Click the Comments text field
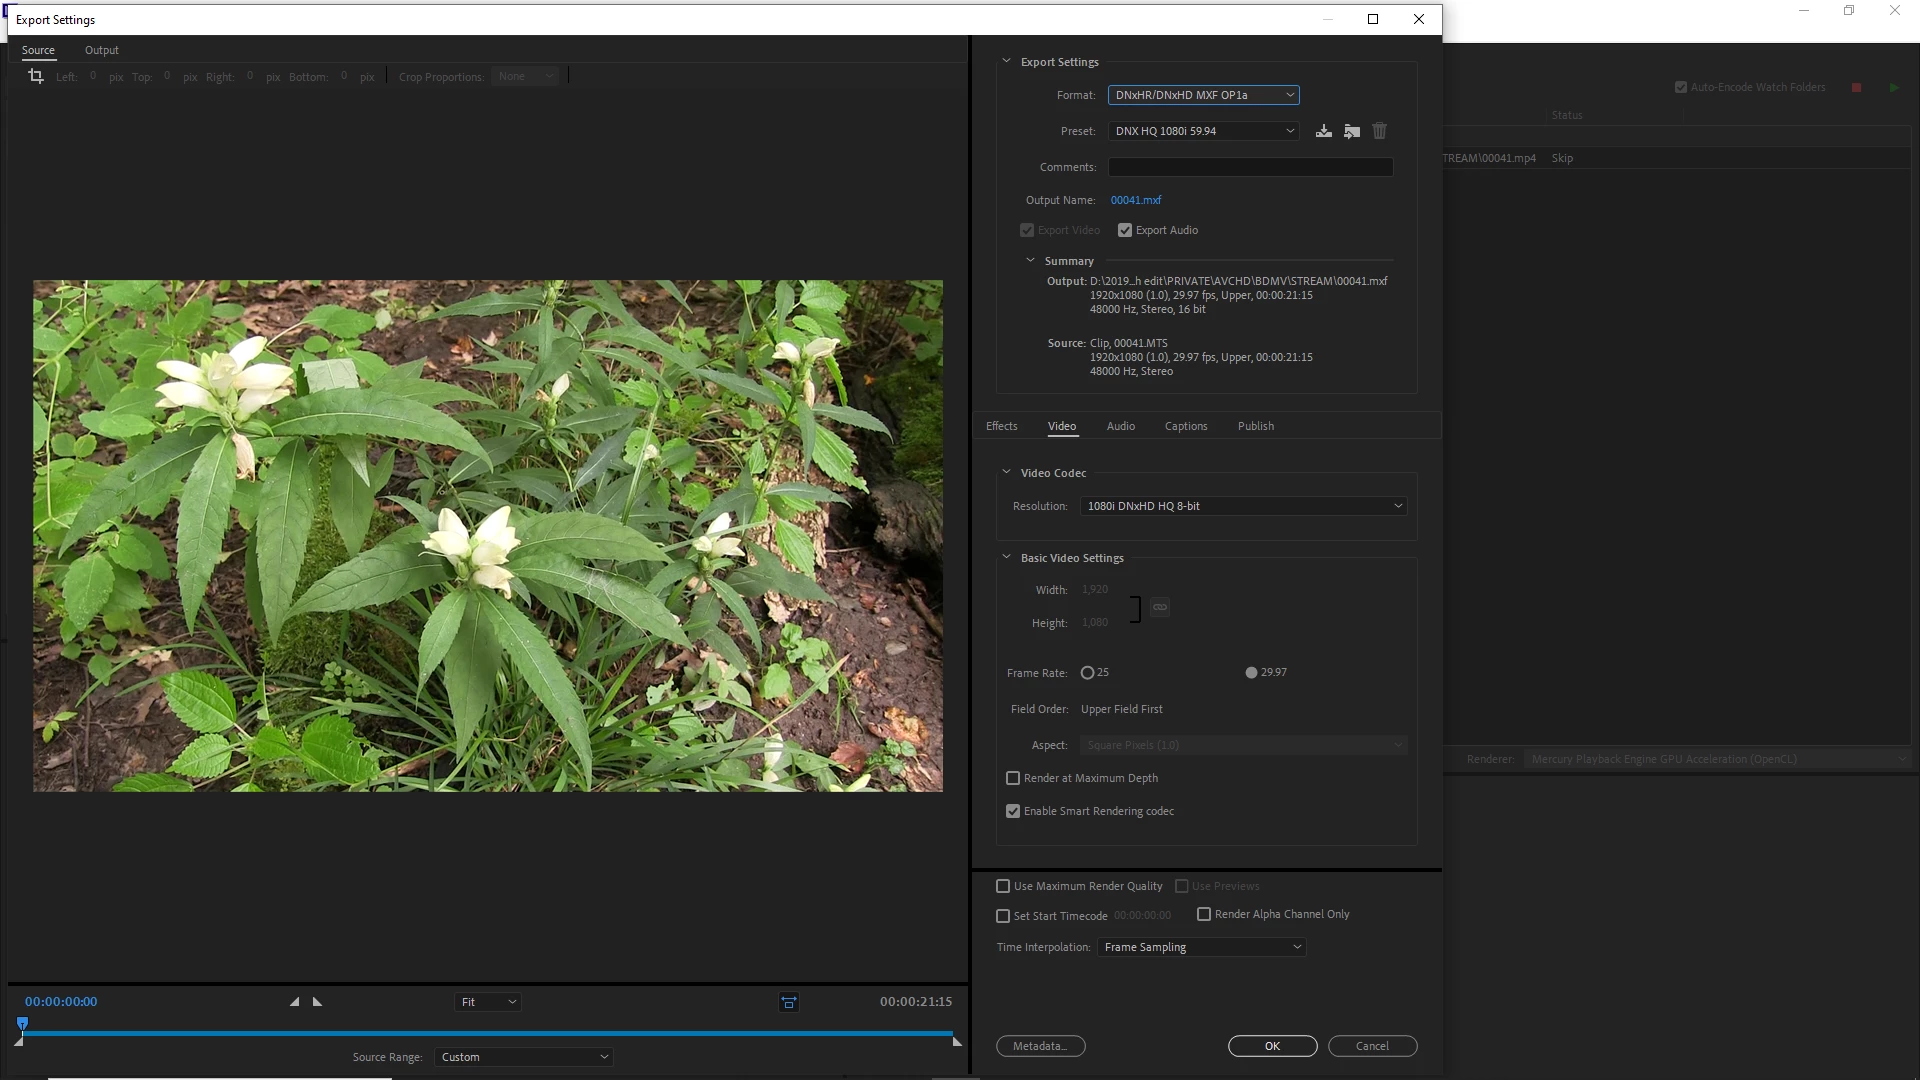 [1250, 167]
